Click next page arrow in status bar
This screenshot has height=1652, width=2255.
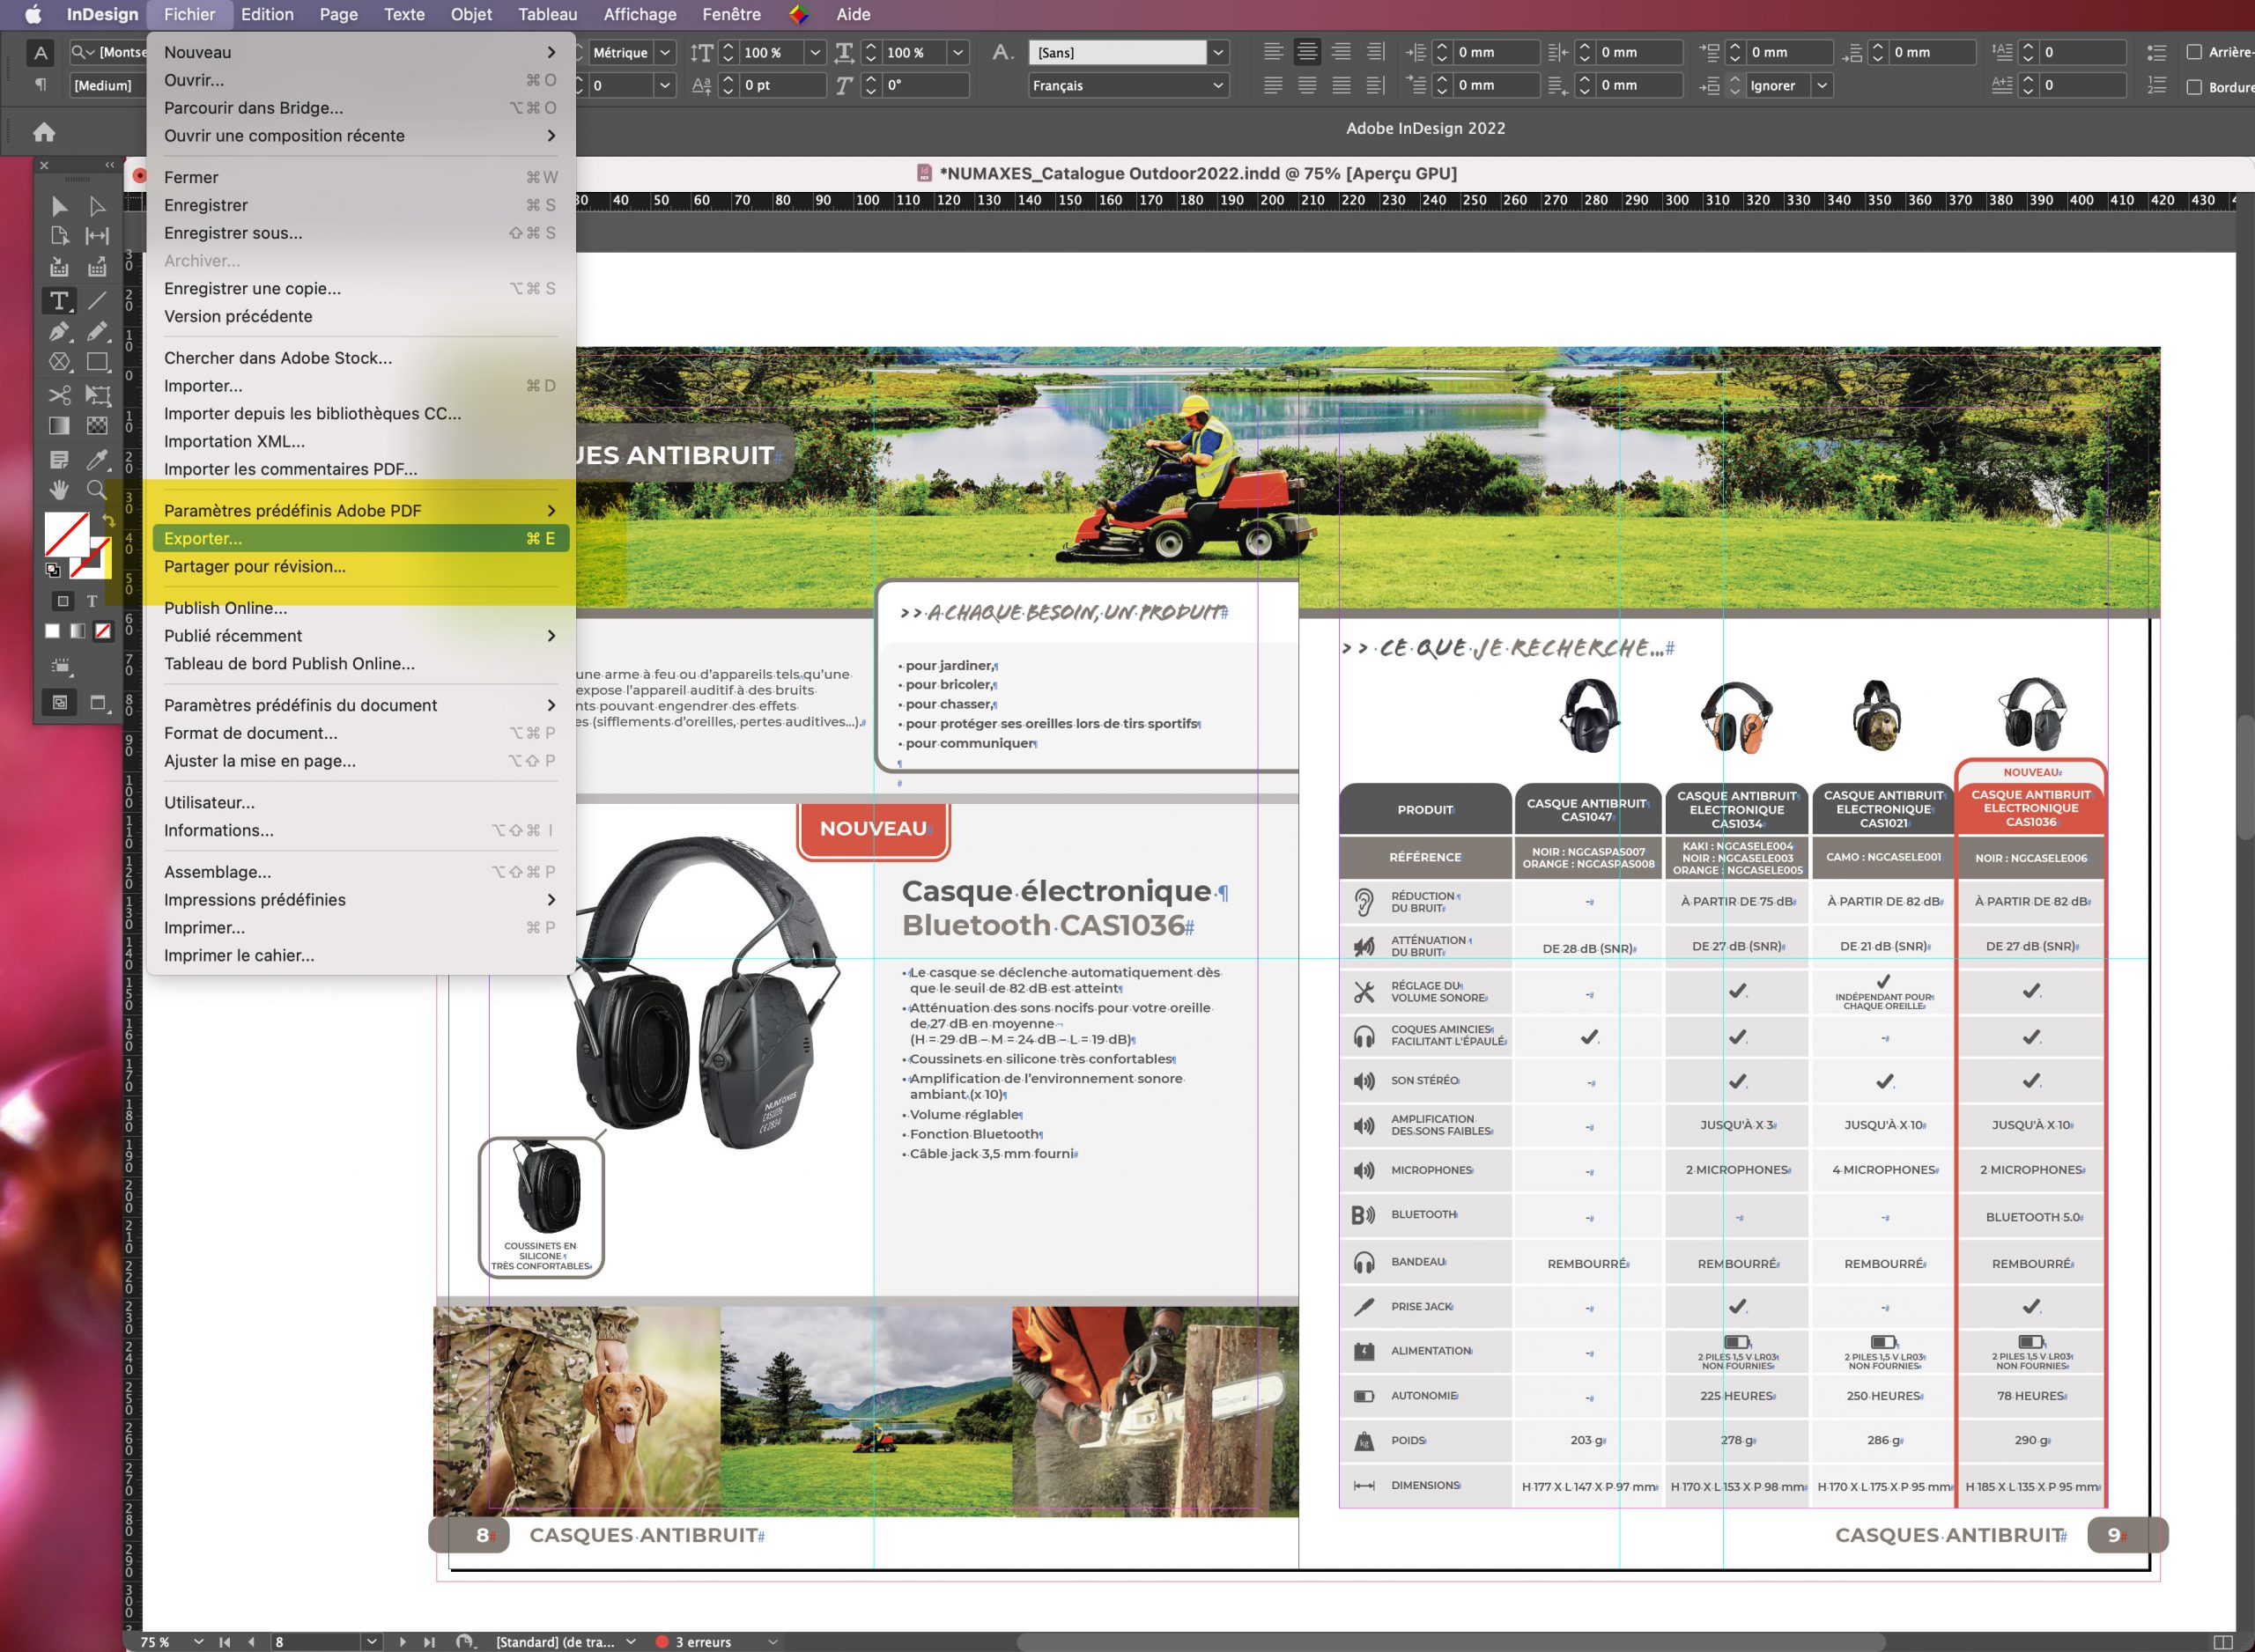coord(402,1641)
